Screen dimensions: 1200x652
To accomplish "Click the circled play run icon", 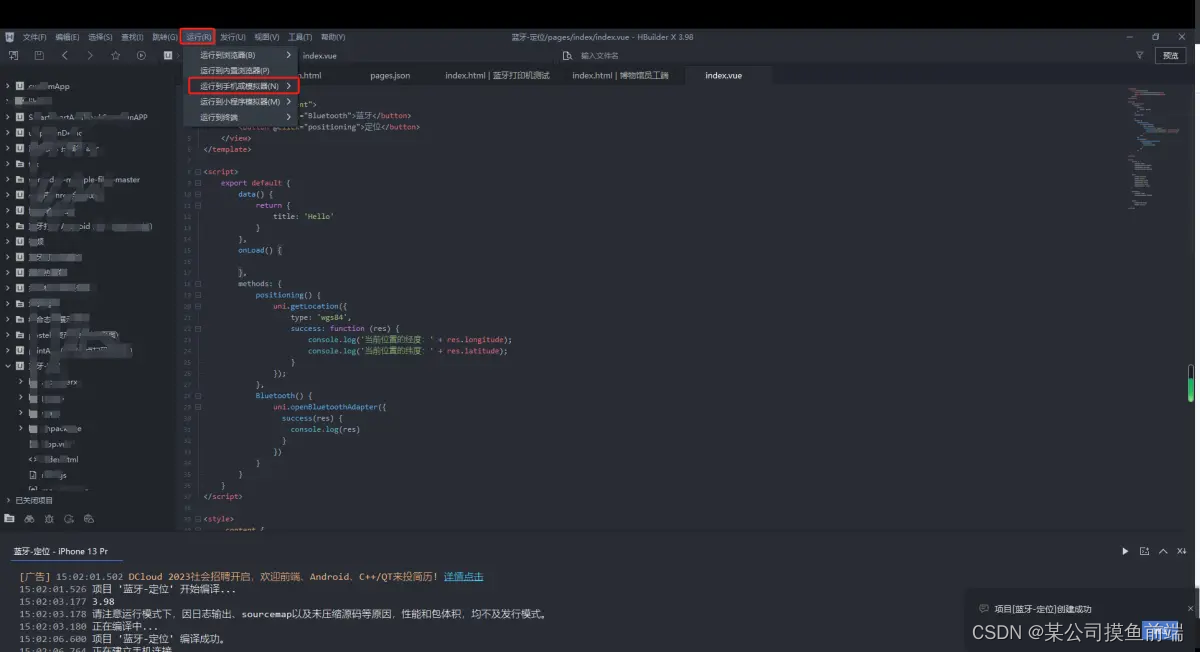I will click(x=141, y=55).
